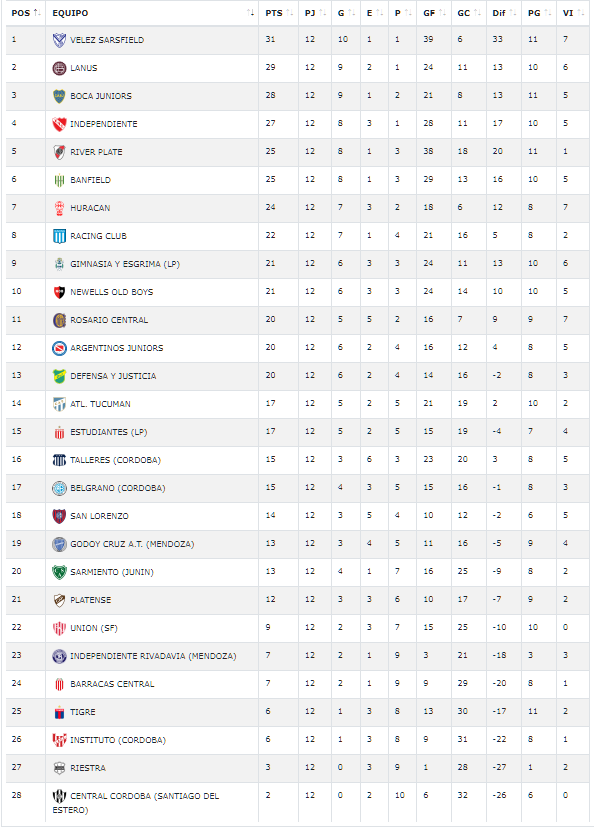
Task: Click the Rosario Central crest icon
Action: tap(59, 320)
